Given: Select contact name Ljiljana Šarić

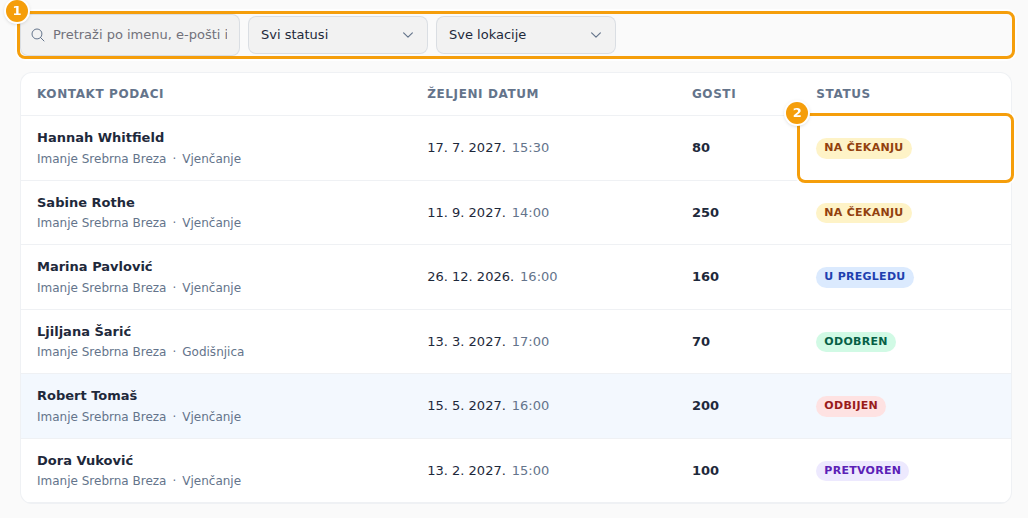Looking at the screenshot, I should [84, 332].
